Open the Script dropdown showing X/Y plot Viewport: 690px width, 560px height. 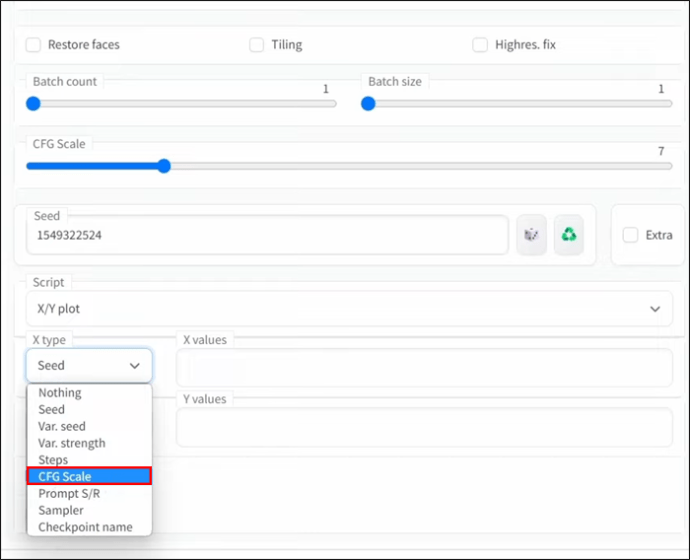pyautogui.click(x=349, y=309)
